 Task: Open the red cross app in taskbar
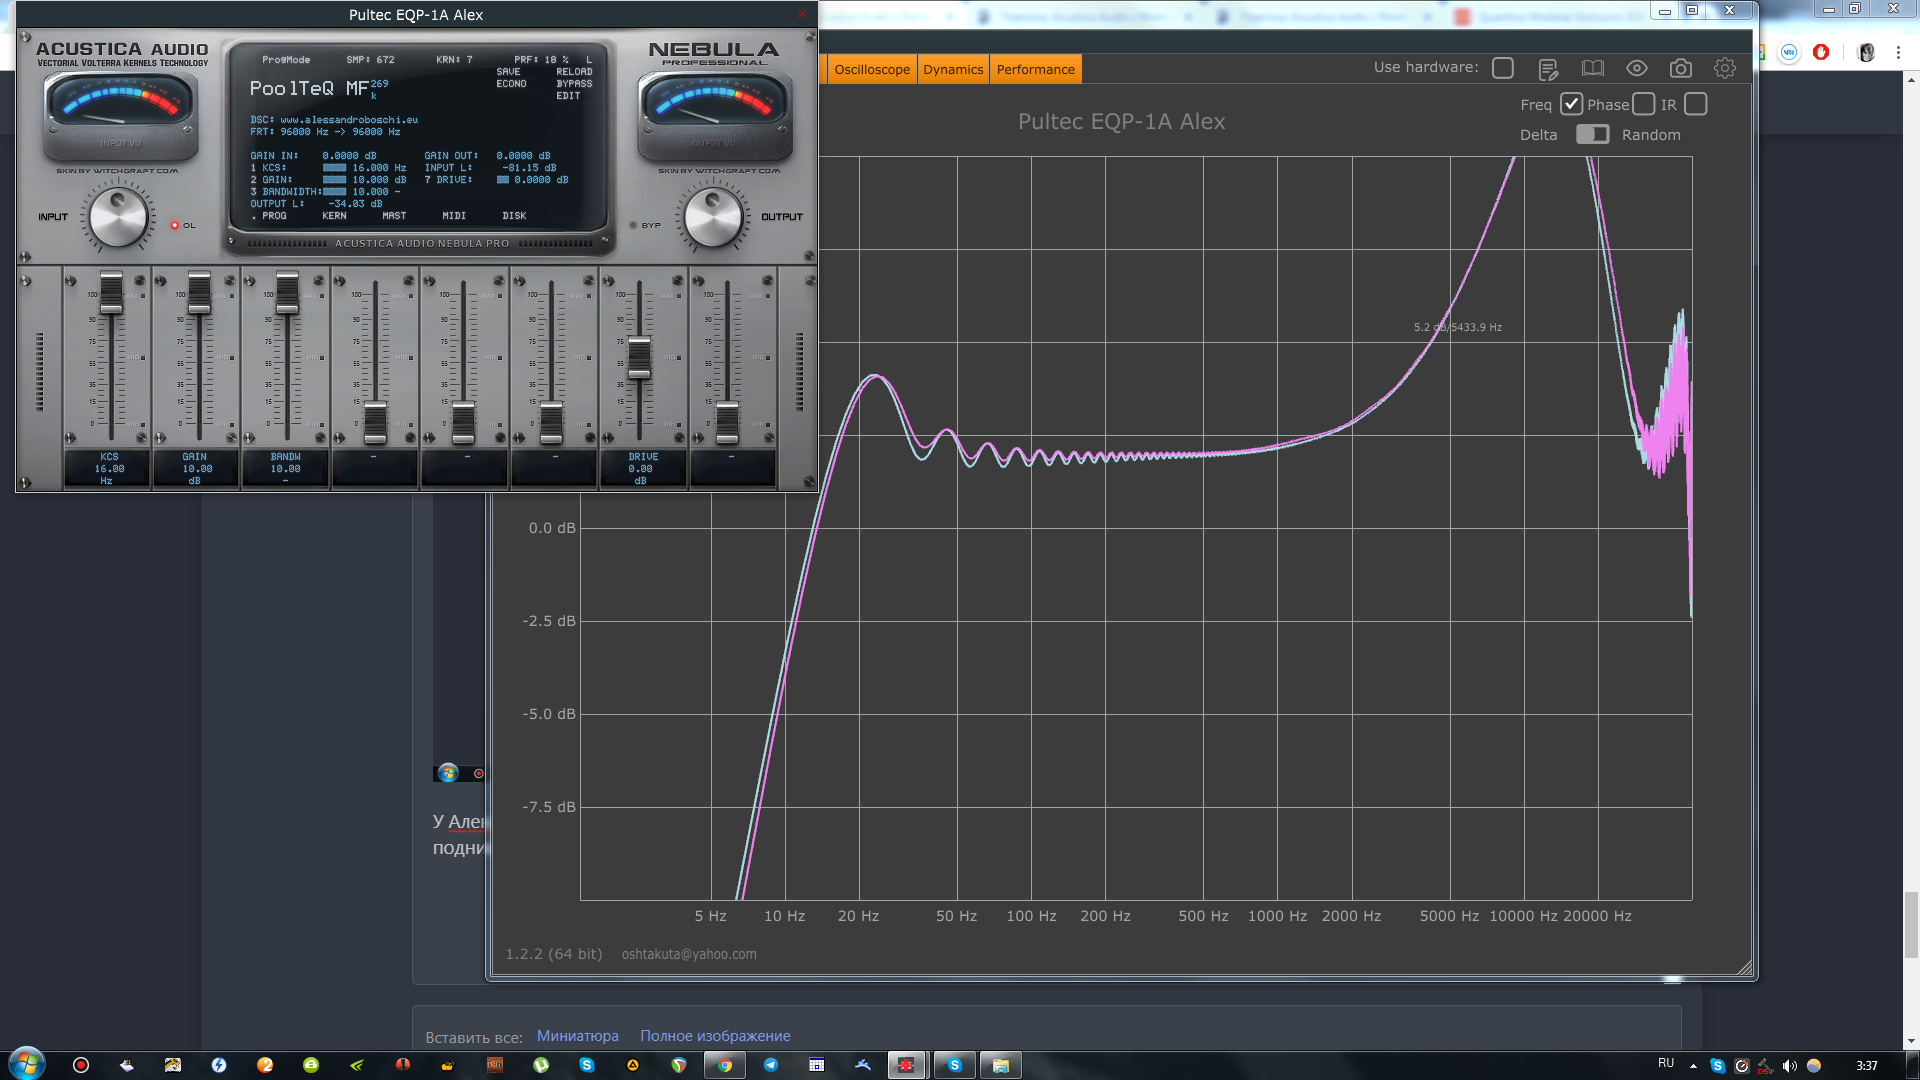point(907,1065)
